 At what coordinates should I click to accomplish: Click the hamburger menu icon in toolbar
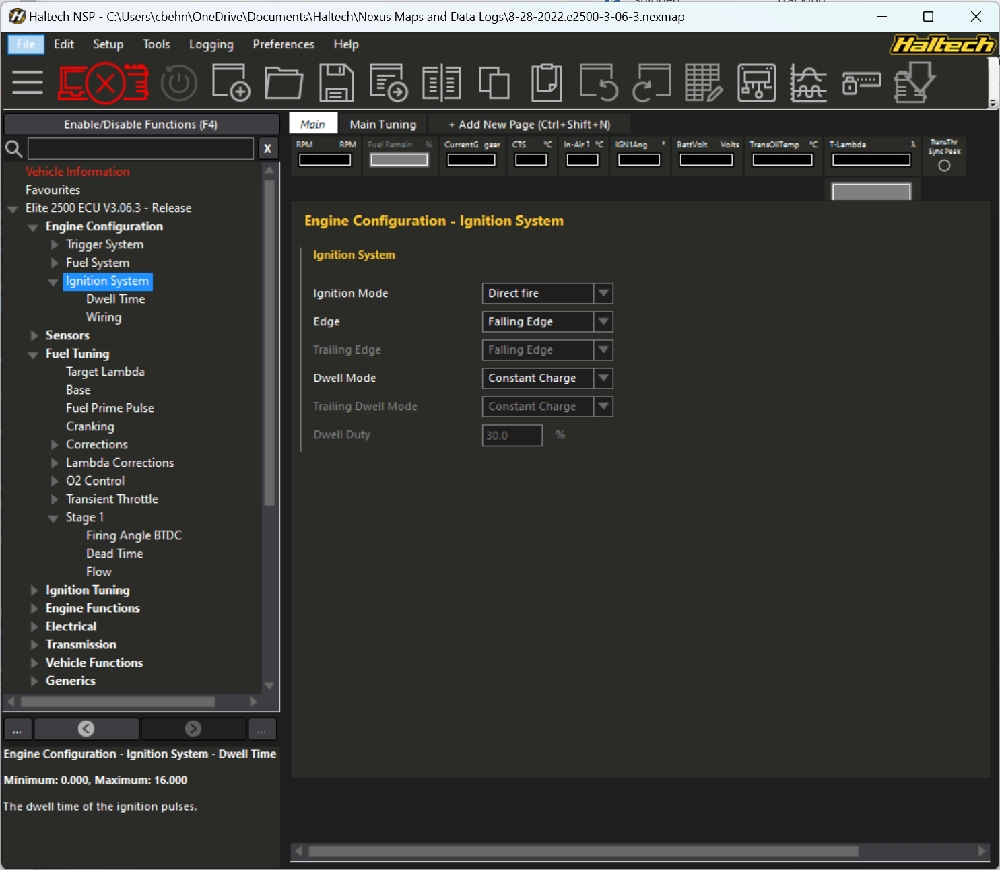28,83
